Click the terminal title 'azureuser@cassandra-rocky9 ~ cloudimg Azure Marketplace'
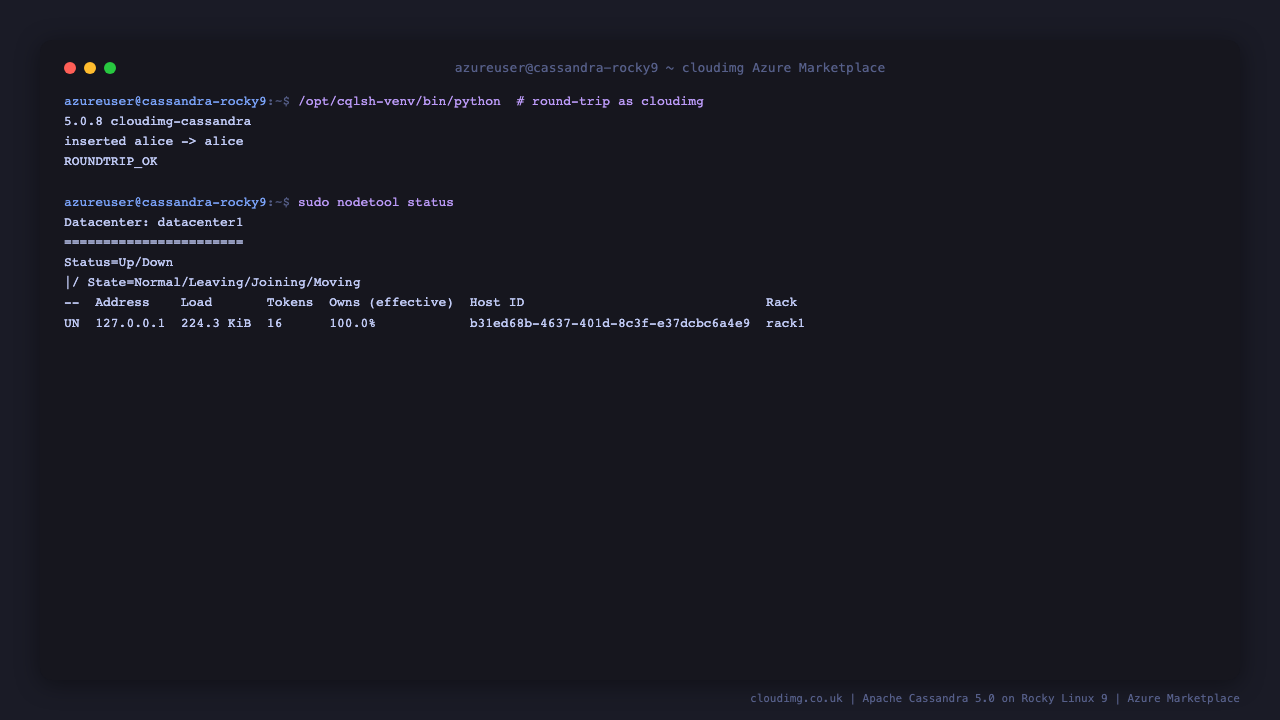Image resolution: width=1280 pixels, height=720 pixels. click(x=670, y=68)
